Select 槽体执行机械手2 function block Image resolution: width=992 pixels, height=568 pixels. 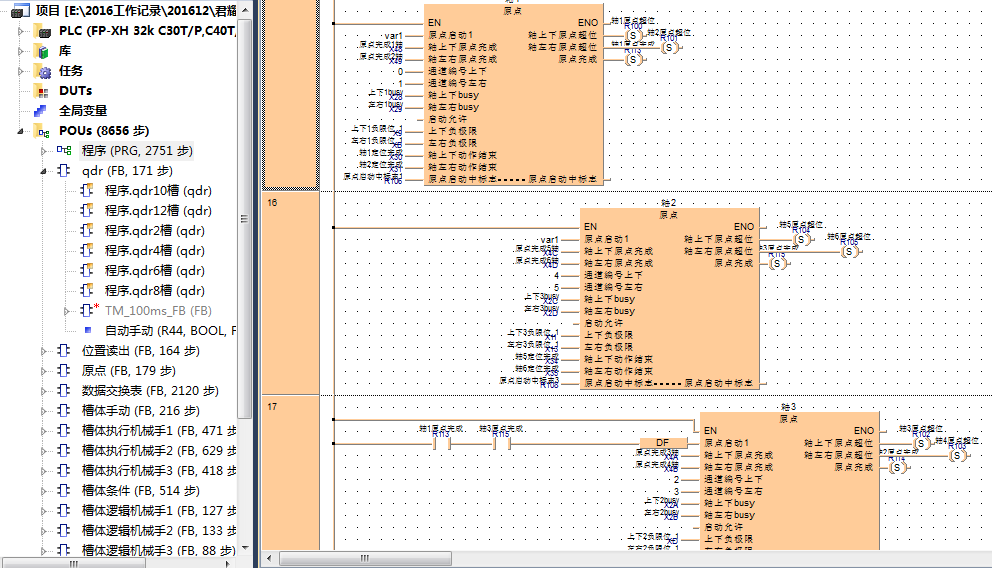pos(158,451)
